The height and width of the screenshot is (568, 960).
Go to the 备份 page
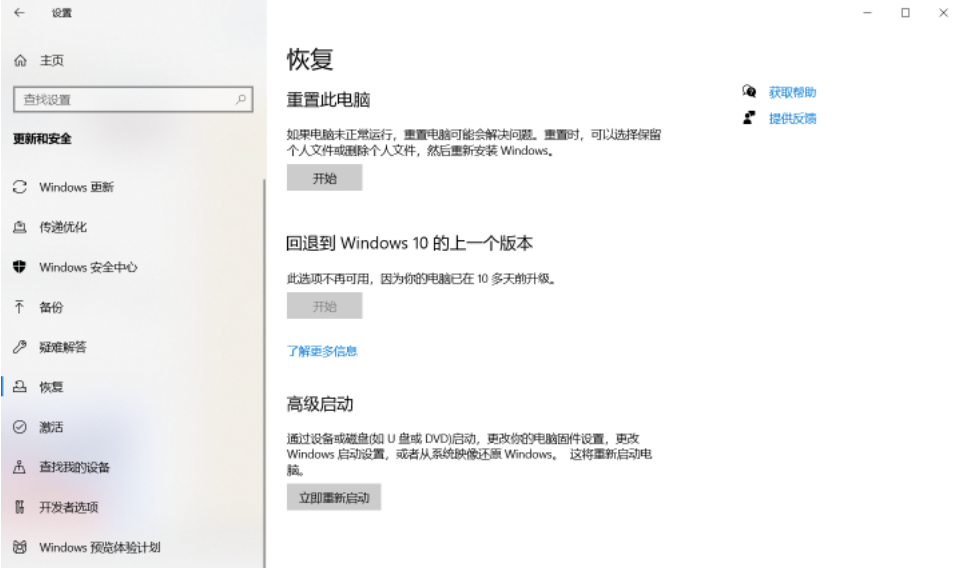[51, 307]
